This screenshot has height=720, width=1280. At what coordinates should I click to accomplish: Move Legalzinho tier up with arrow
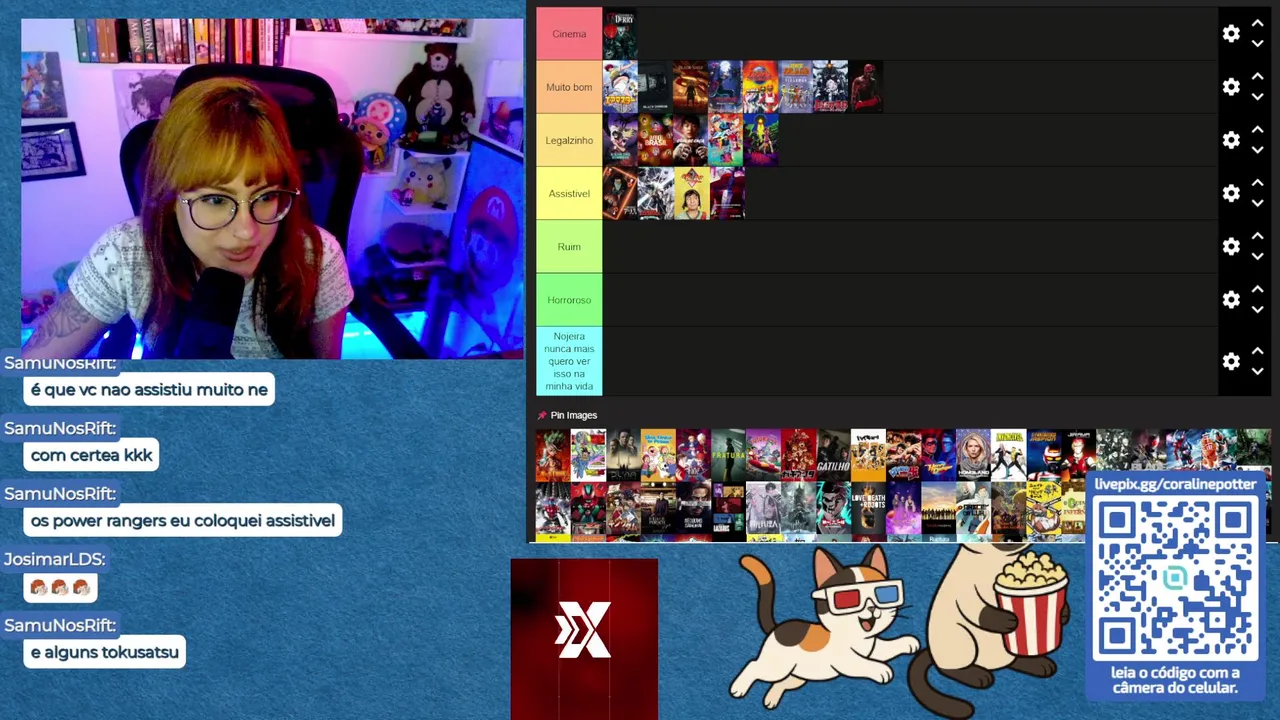coord(1258,130)
